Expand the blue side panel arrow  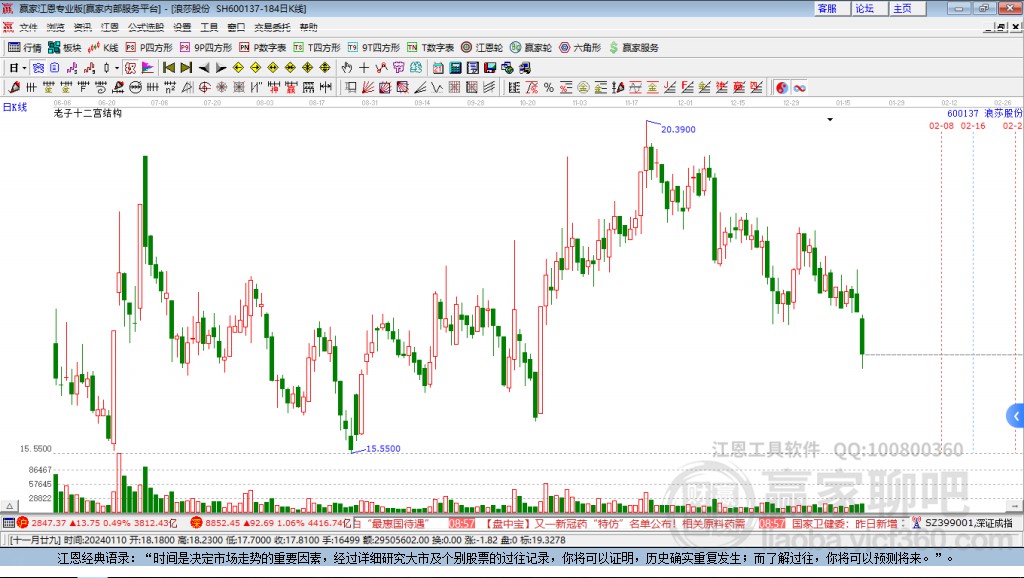click(x=1016, y=415)
